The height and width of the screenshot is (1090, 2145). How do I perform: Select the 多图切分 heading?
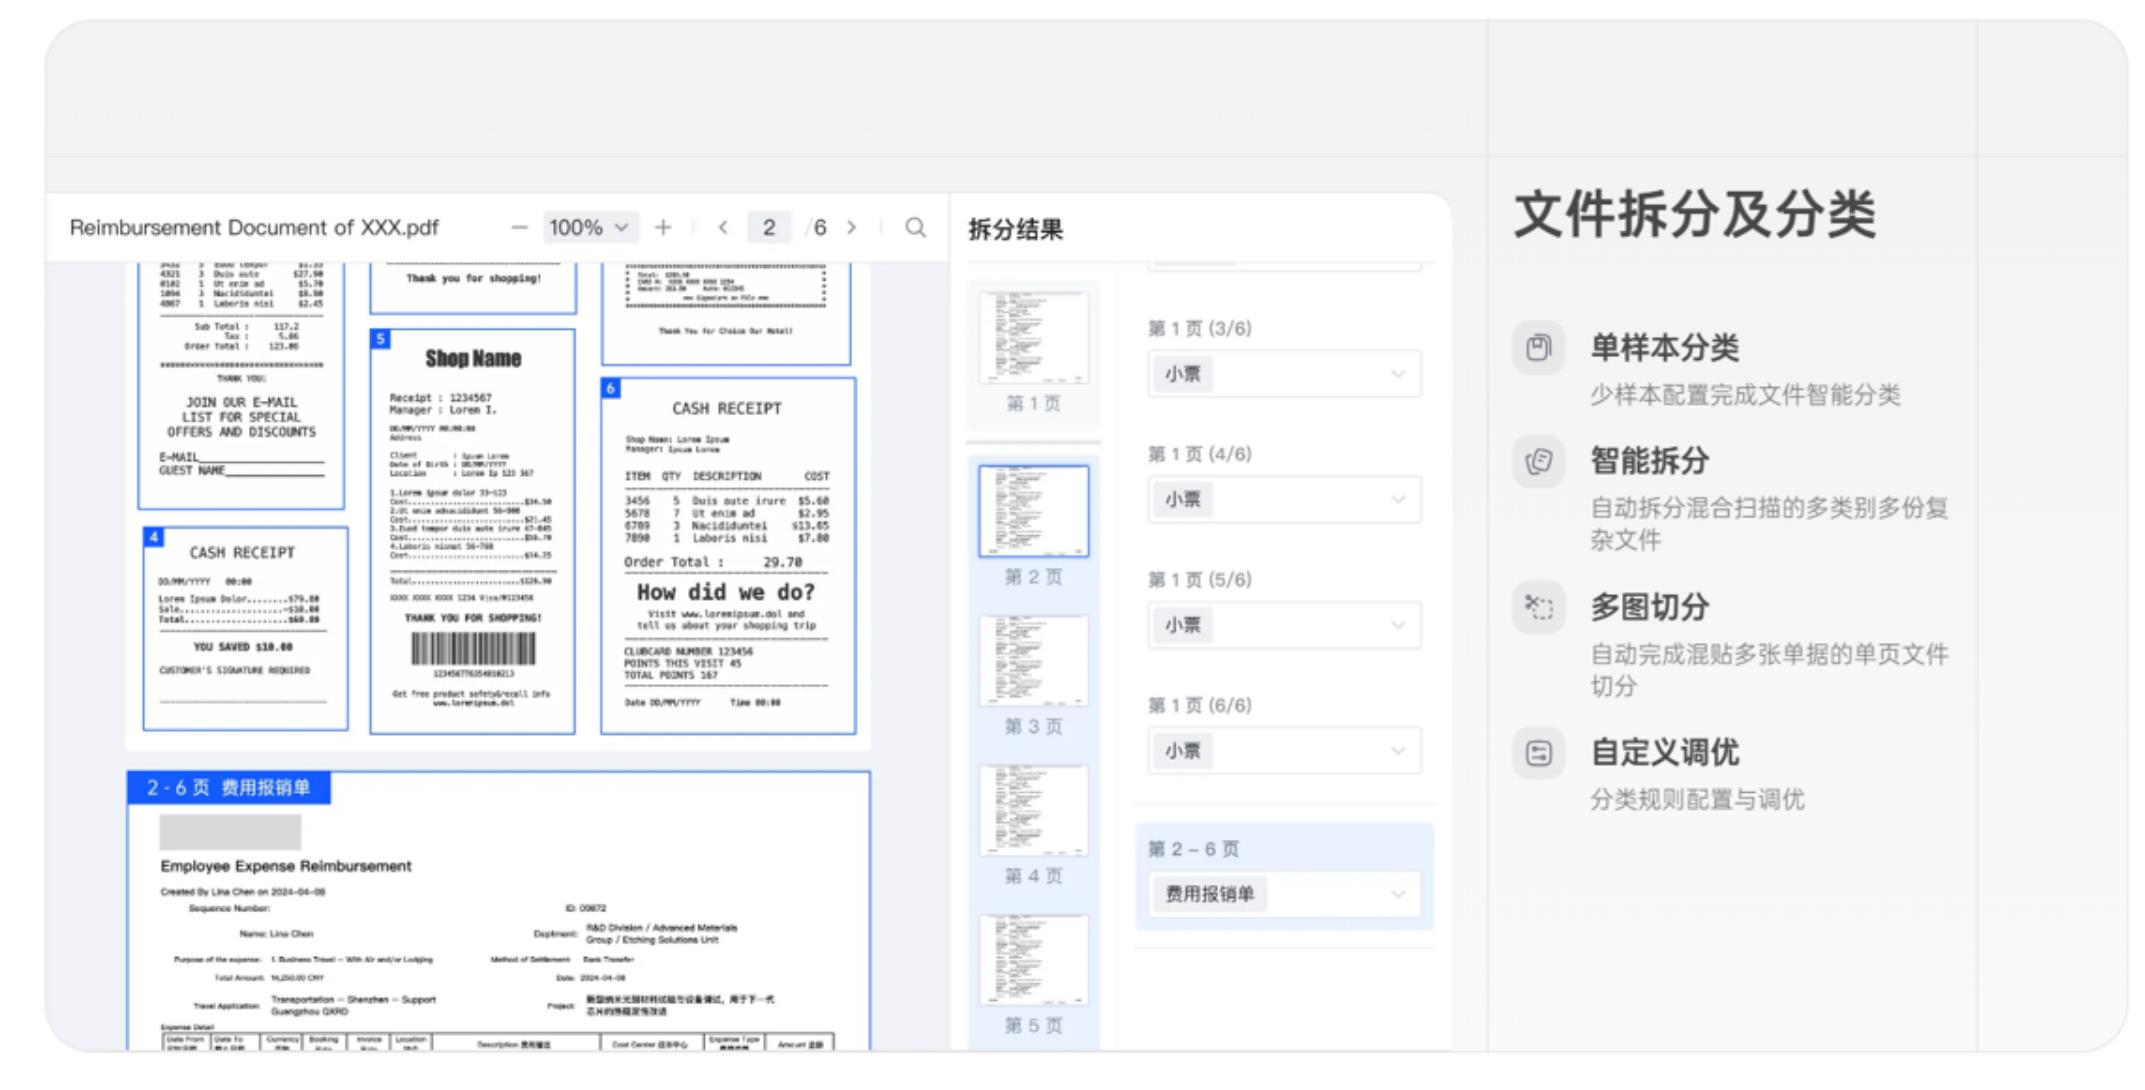tap(1650, 607)
